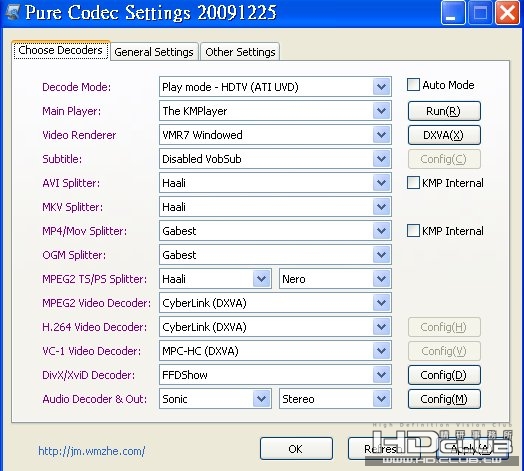The width and height of the screenshot is (524, 471).
Task: Switch to the General Settings tab
Action: tap(154, 52)
